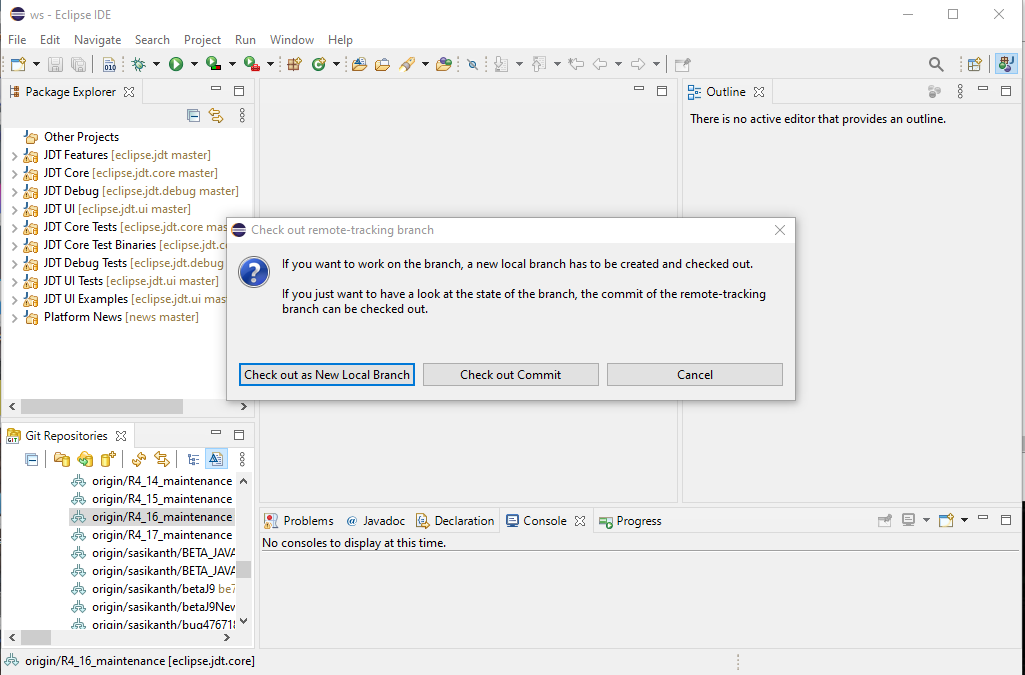Click the Package Explorer horizontal scrollbar thumb

(101, 406)
